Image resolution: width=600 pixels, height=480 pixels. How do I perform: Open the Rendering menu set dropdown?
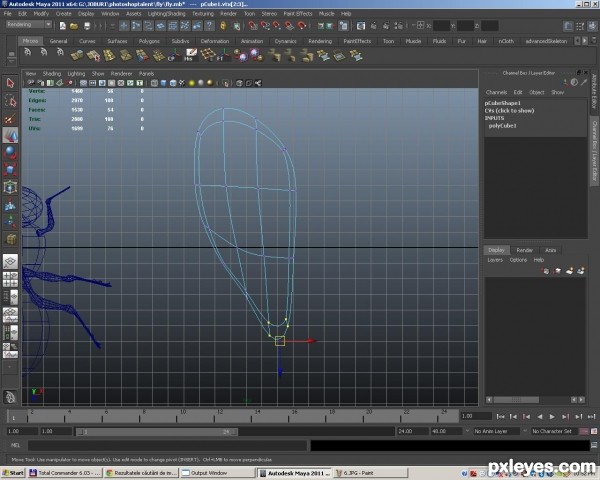29,24
